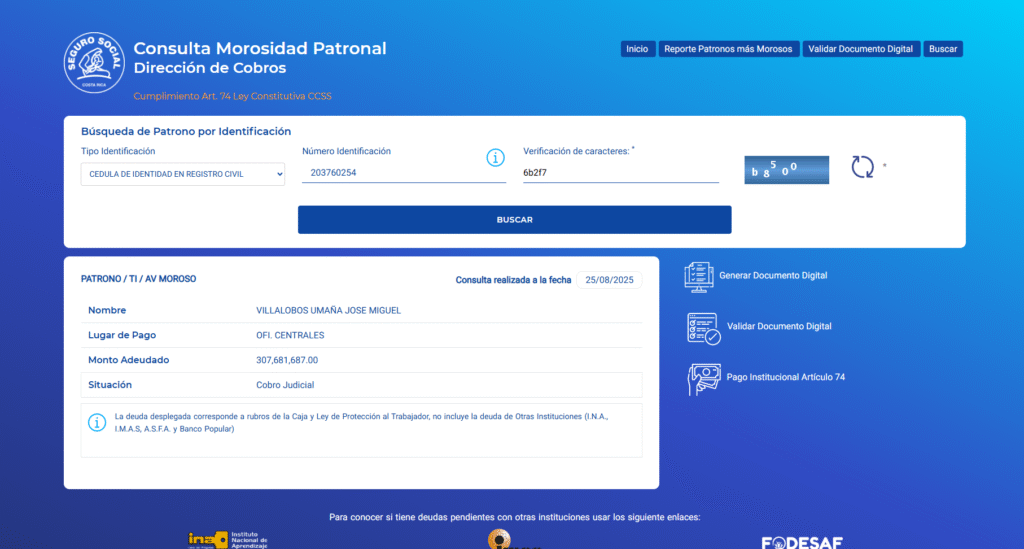The width and height of the screenshot is (1024, 549).
Task: Open the Tipo Identificación dropdown
Action: click(183, 174)
